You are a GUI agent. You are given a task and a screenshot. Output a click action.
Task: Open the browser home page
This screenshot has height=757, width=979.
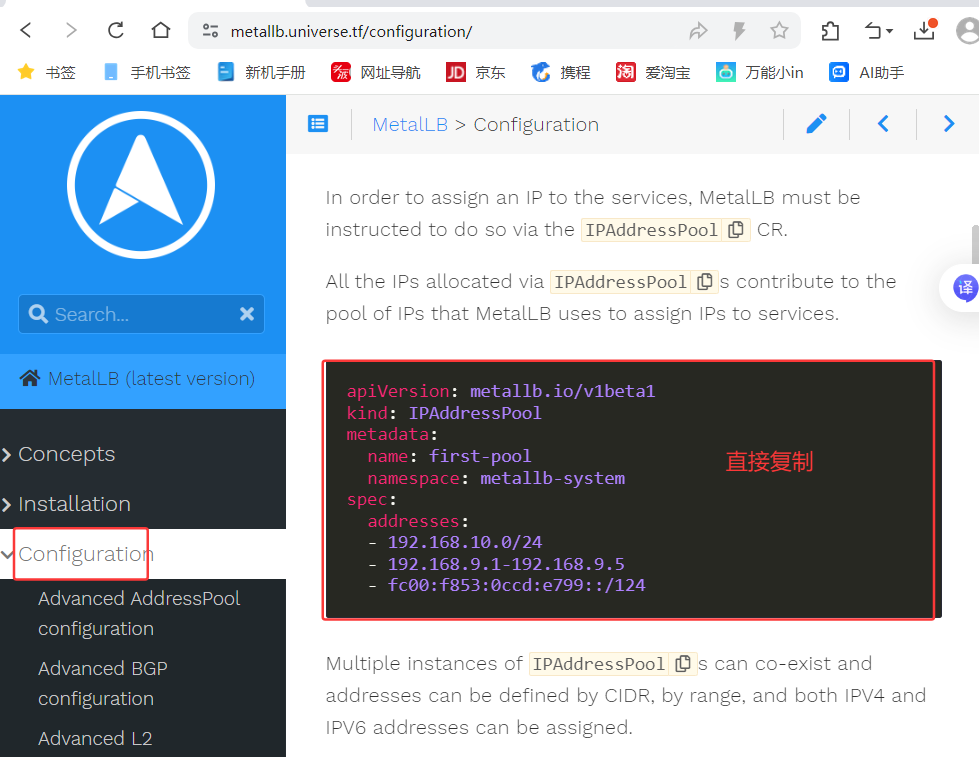tap(160, 30)
